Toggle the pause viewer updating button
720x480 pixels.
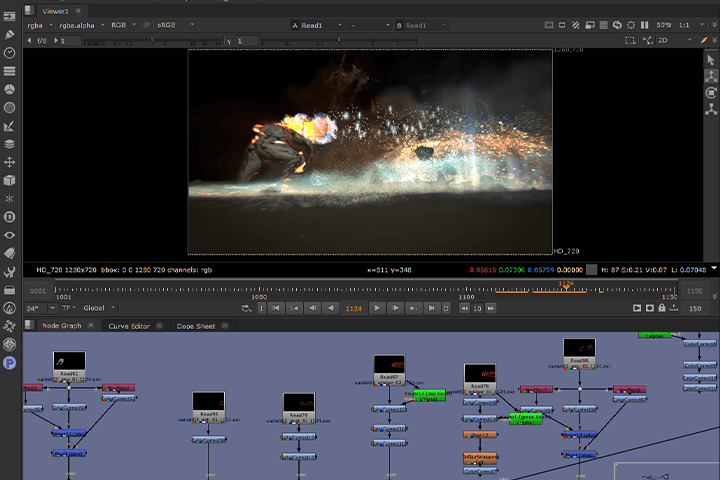(x=645, y=25)
